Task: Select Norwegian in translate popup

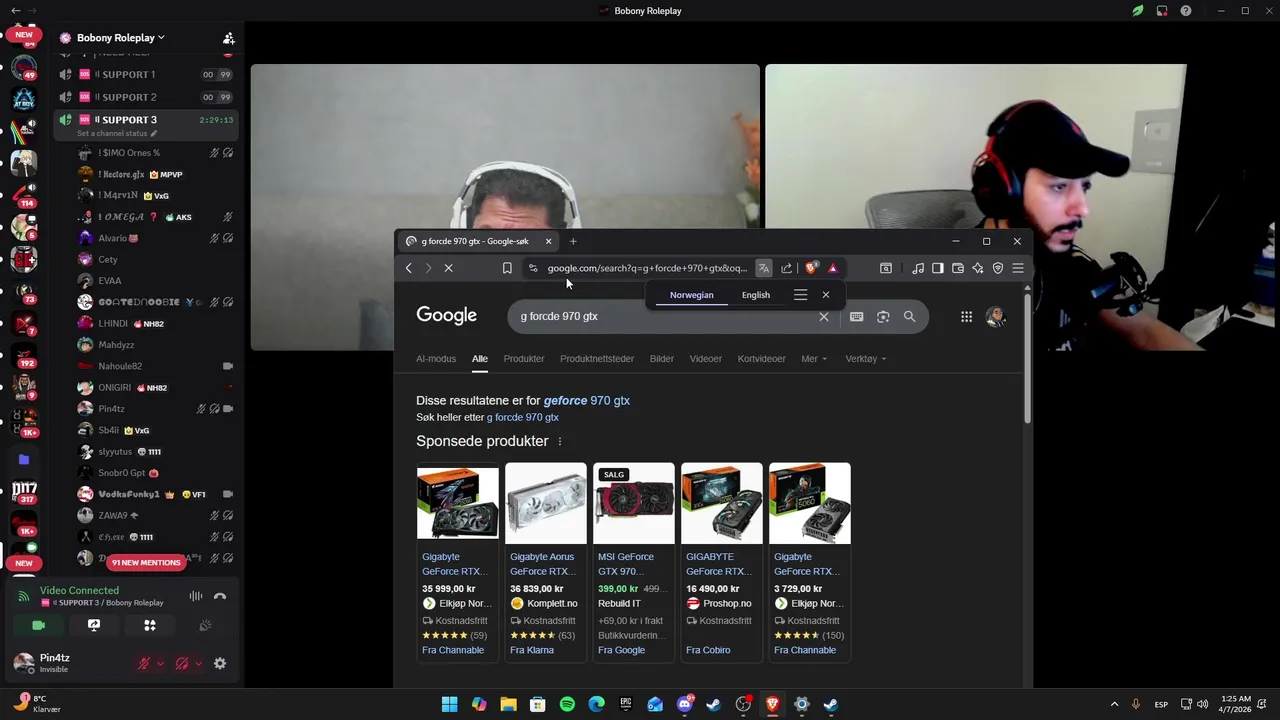Action: (x=691, y=295)
